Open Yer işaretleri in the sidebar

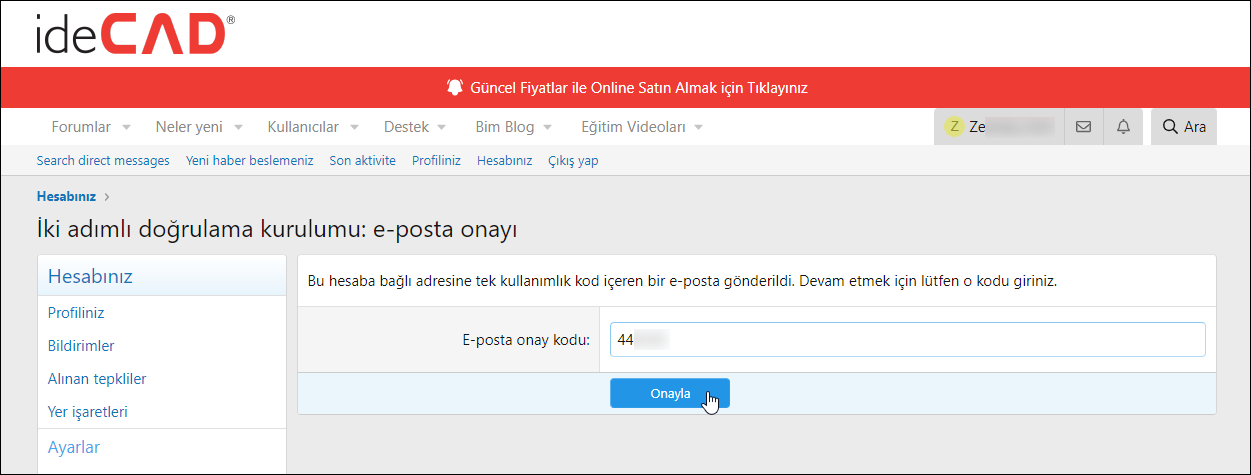[88, 412]
